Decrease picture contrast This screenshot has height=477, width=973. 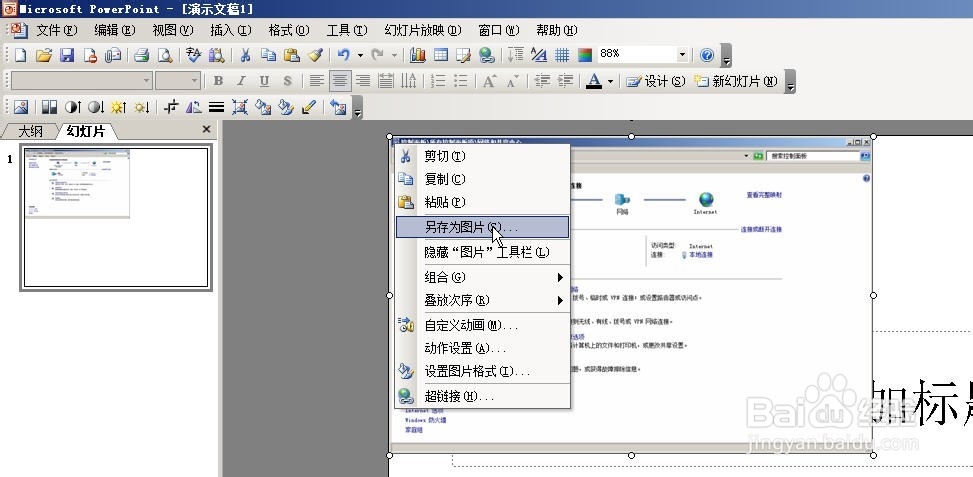pos(96,107)
